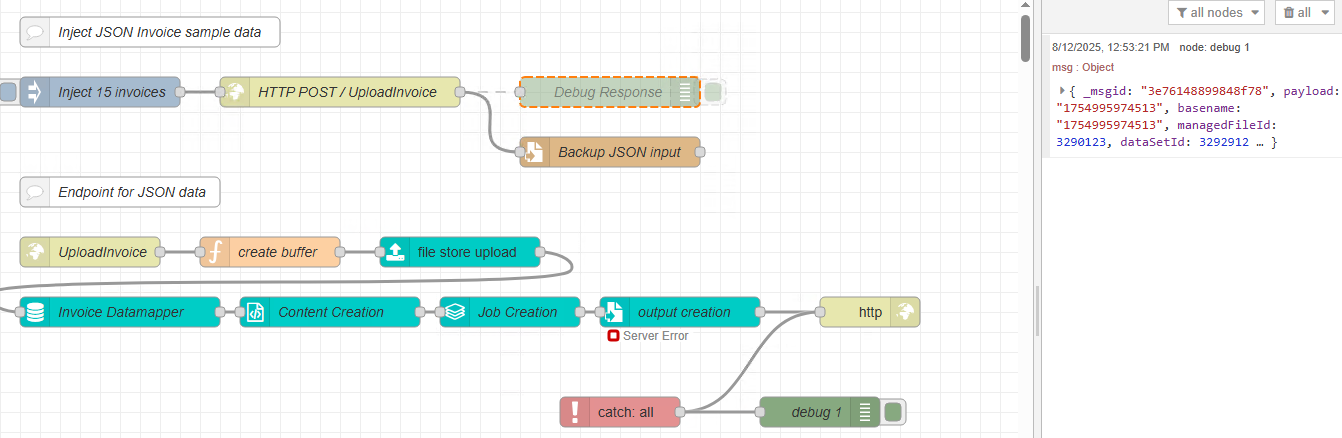Click the create buffer function icon

215,252
